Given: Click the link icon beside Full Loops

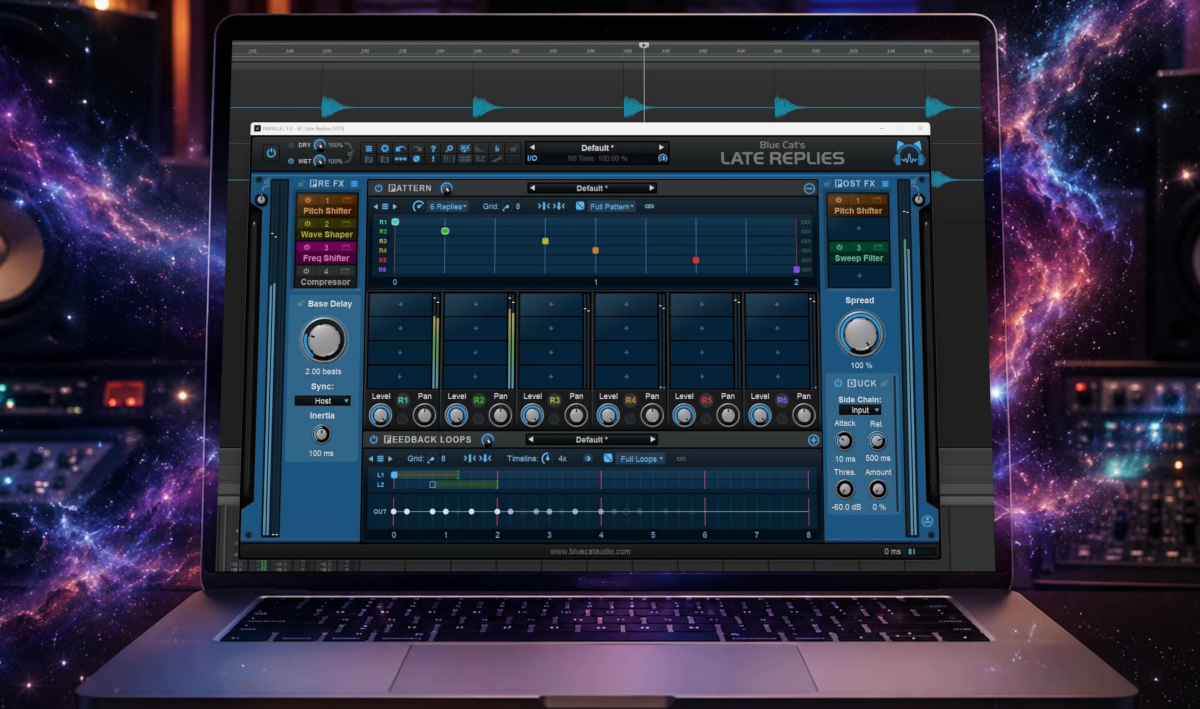Looking at the screenshot, I should tap(681, 458).
